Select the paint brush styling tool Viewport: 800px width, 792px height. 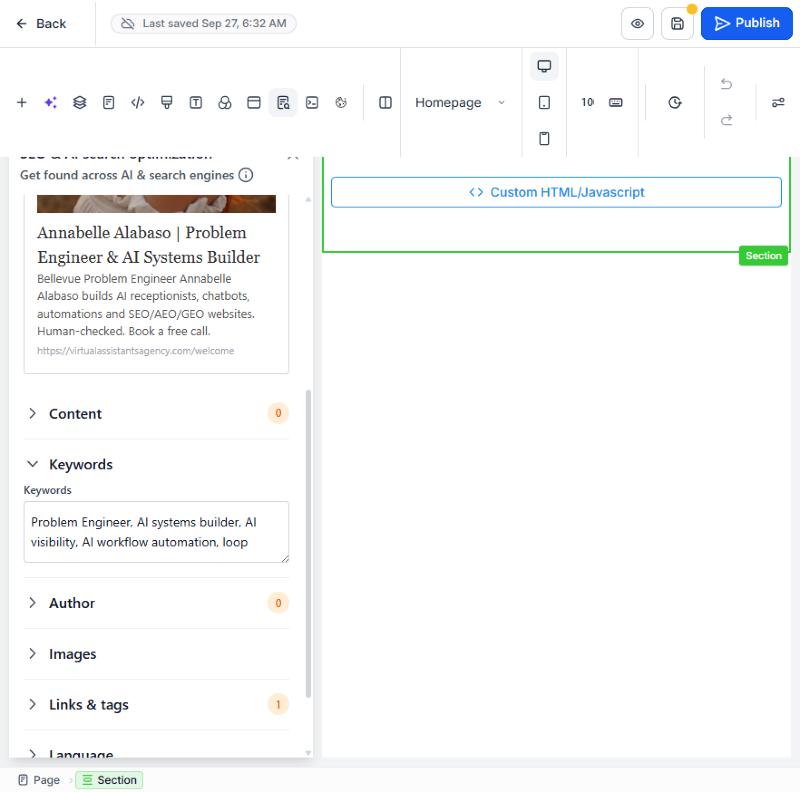[167, 103]
